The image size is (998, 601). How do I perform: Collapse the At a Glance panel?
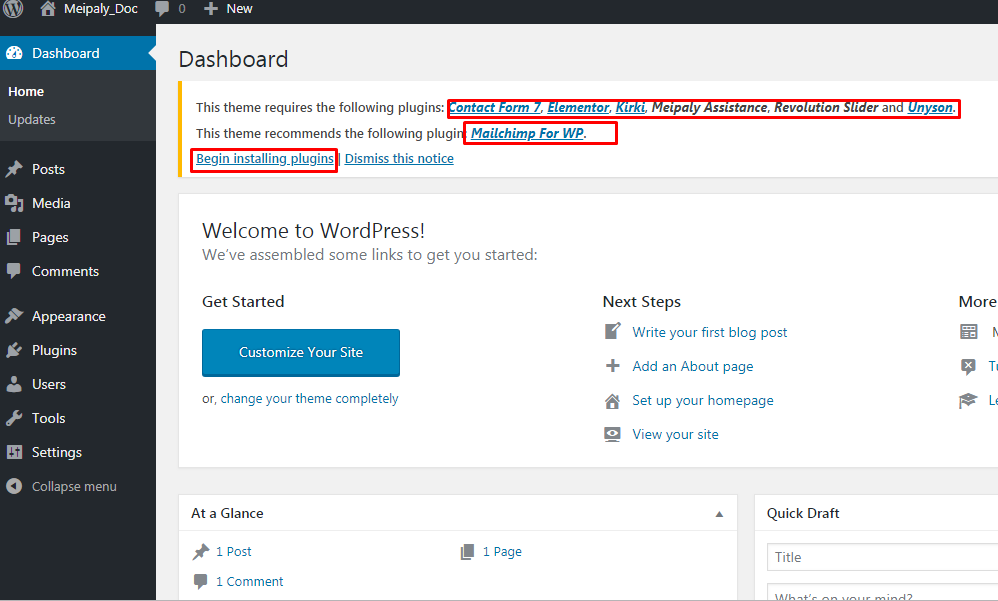click(x=719, y=514)
